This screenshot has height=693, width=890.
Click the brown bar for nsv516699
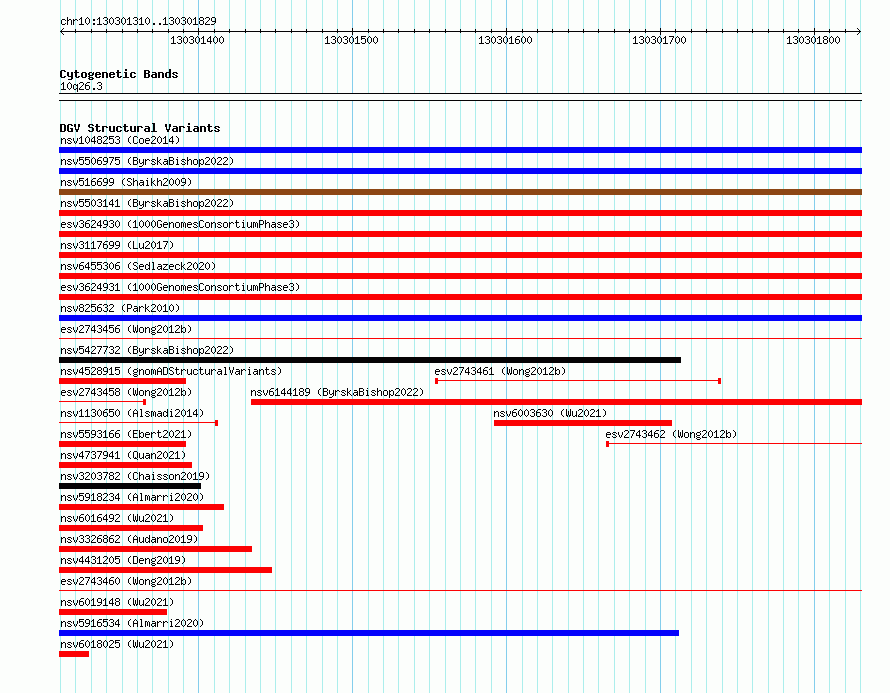pos(460,192)
